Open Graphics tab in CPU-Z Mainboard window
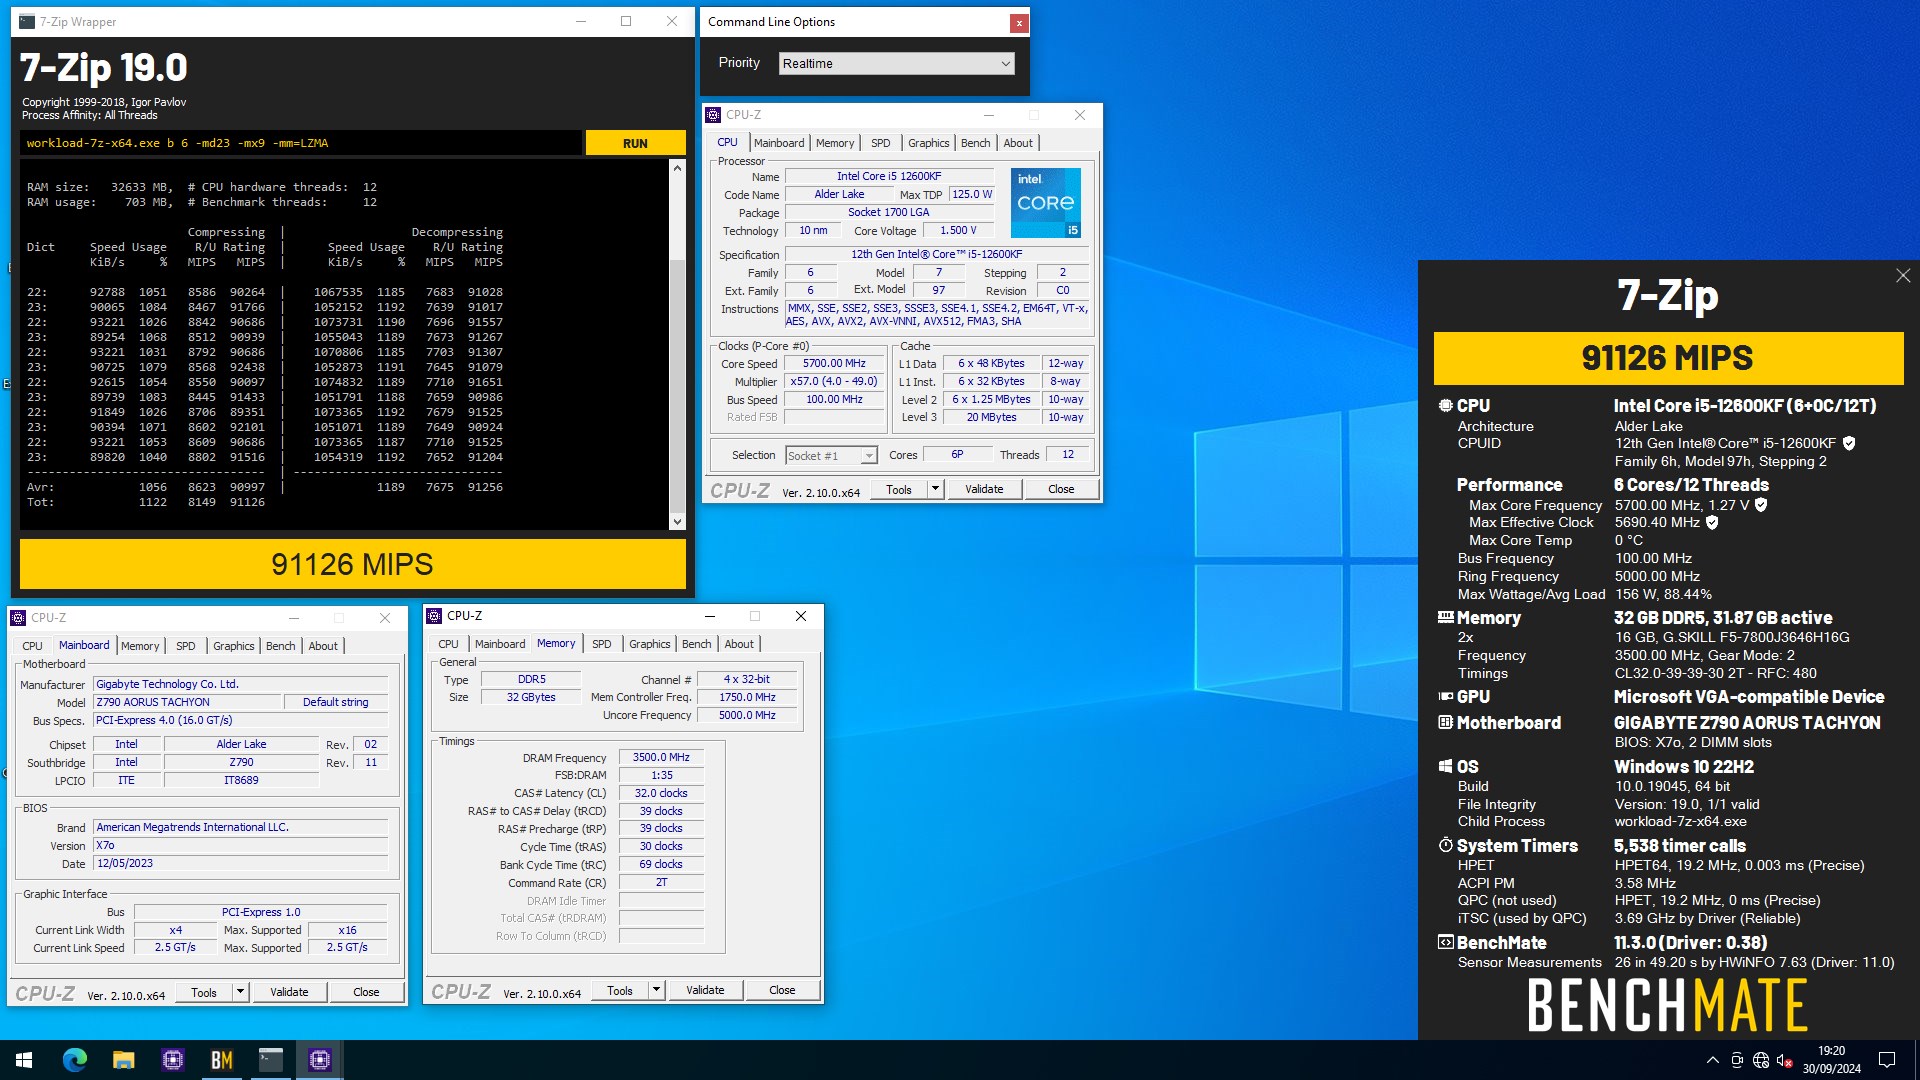Screen dimensions: 1920x1080 pyautogui.click(x=234, y=646)
